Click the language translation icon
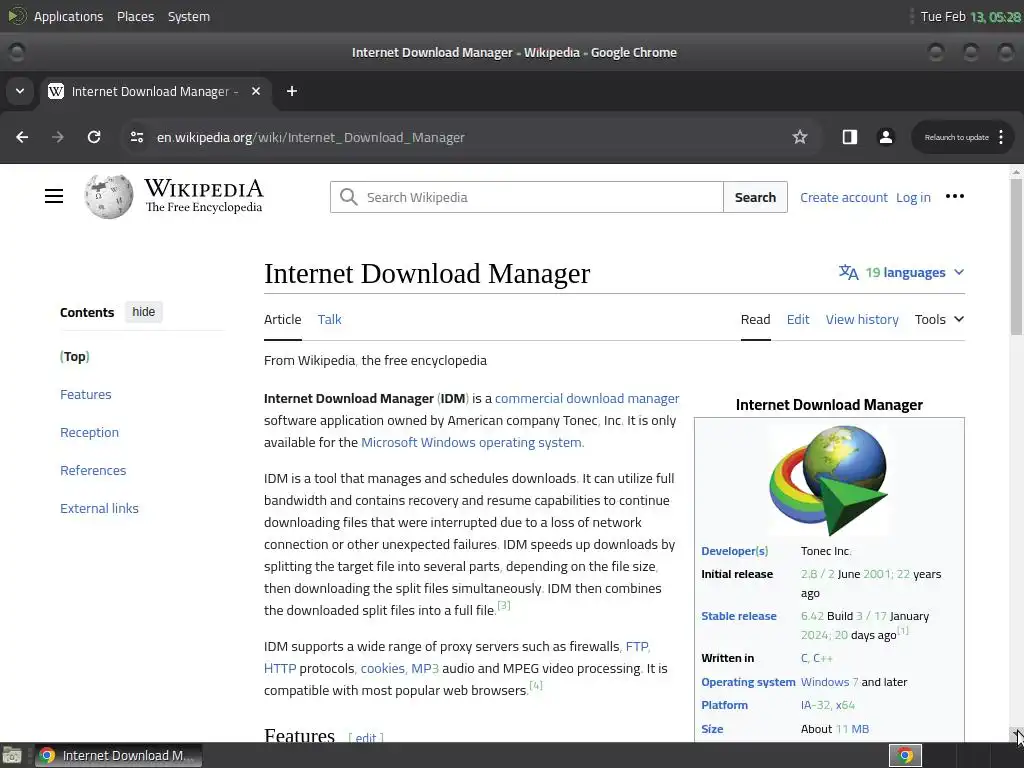Viewport: 1024px width, 768px height. 848,272
